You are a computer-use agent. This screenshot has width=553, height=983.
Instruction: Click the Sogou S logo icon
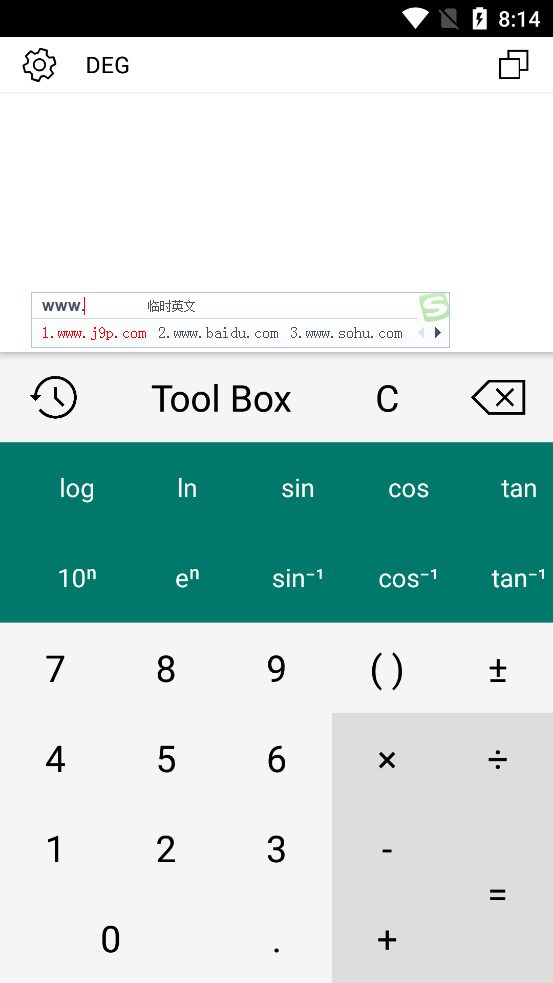tap(434, 307)
